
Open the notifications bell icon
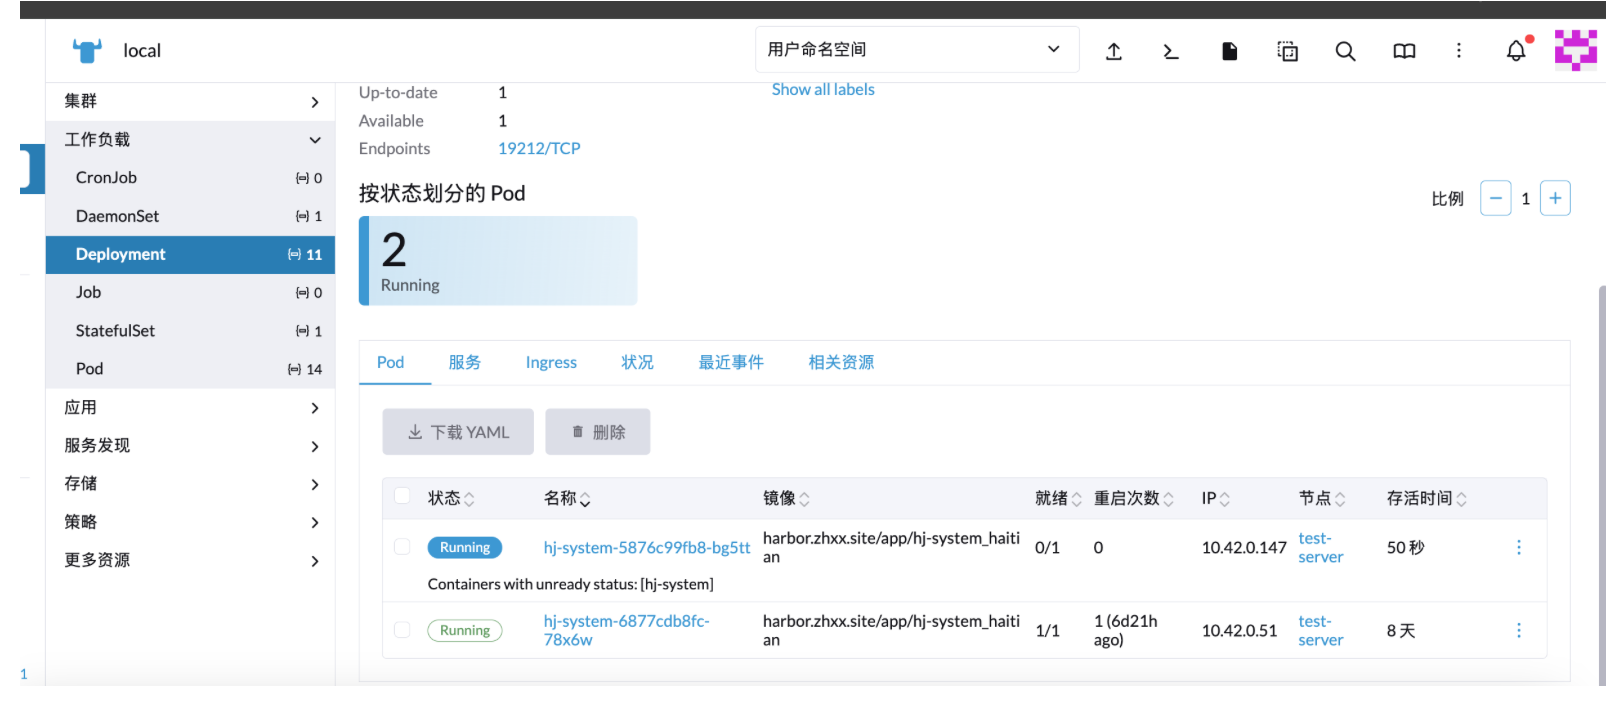click(1516, 51)
